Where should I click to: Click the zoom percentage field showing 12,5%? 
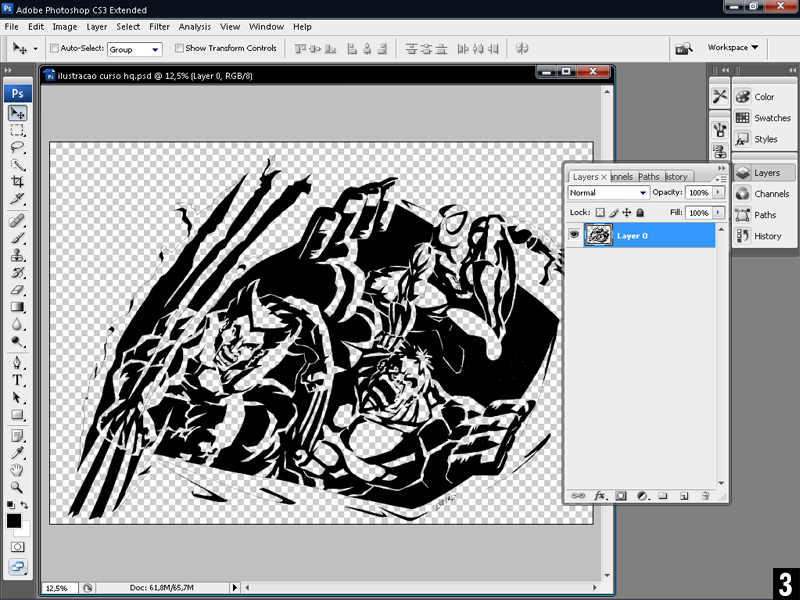pos(59,588)
